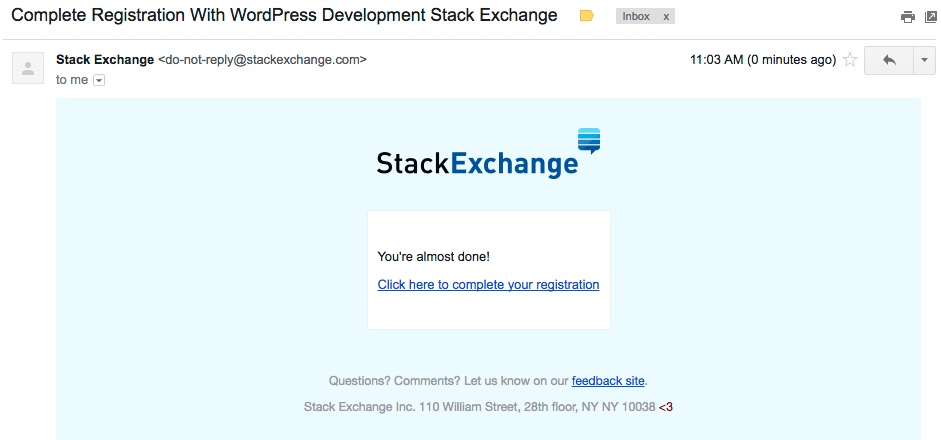Viewport: 941px width, 440px height.
Task: Click the email subject heading
Action: 284,16
